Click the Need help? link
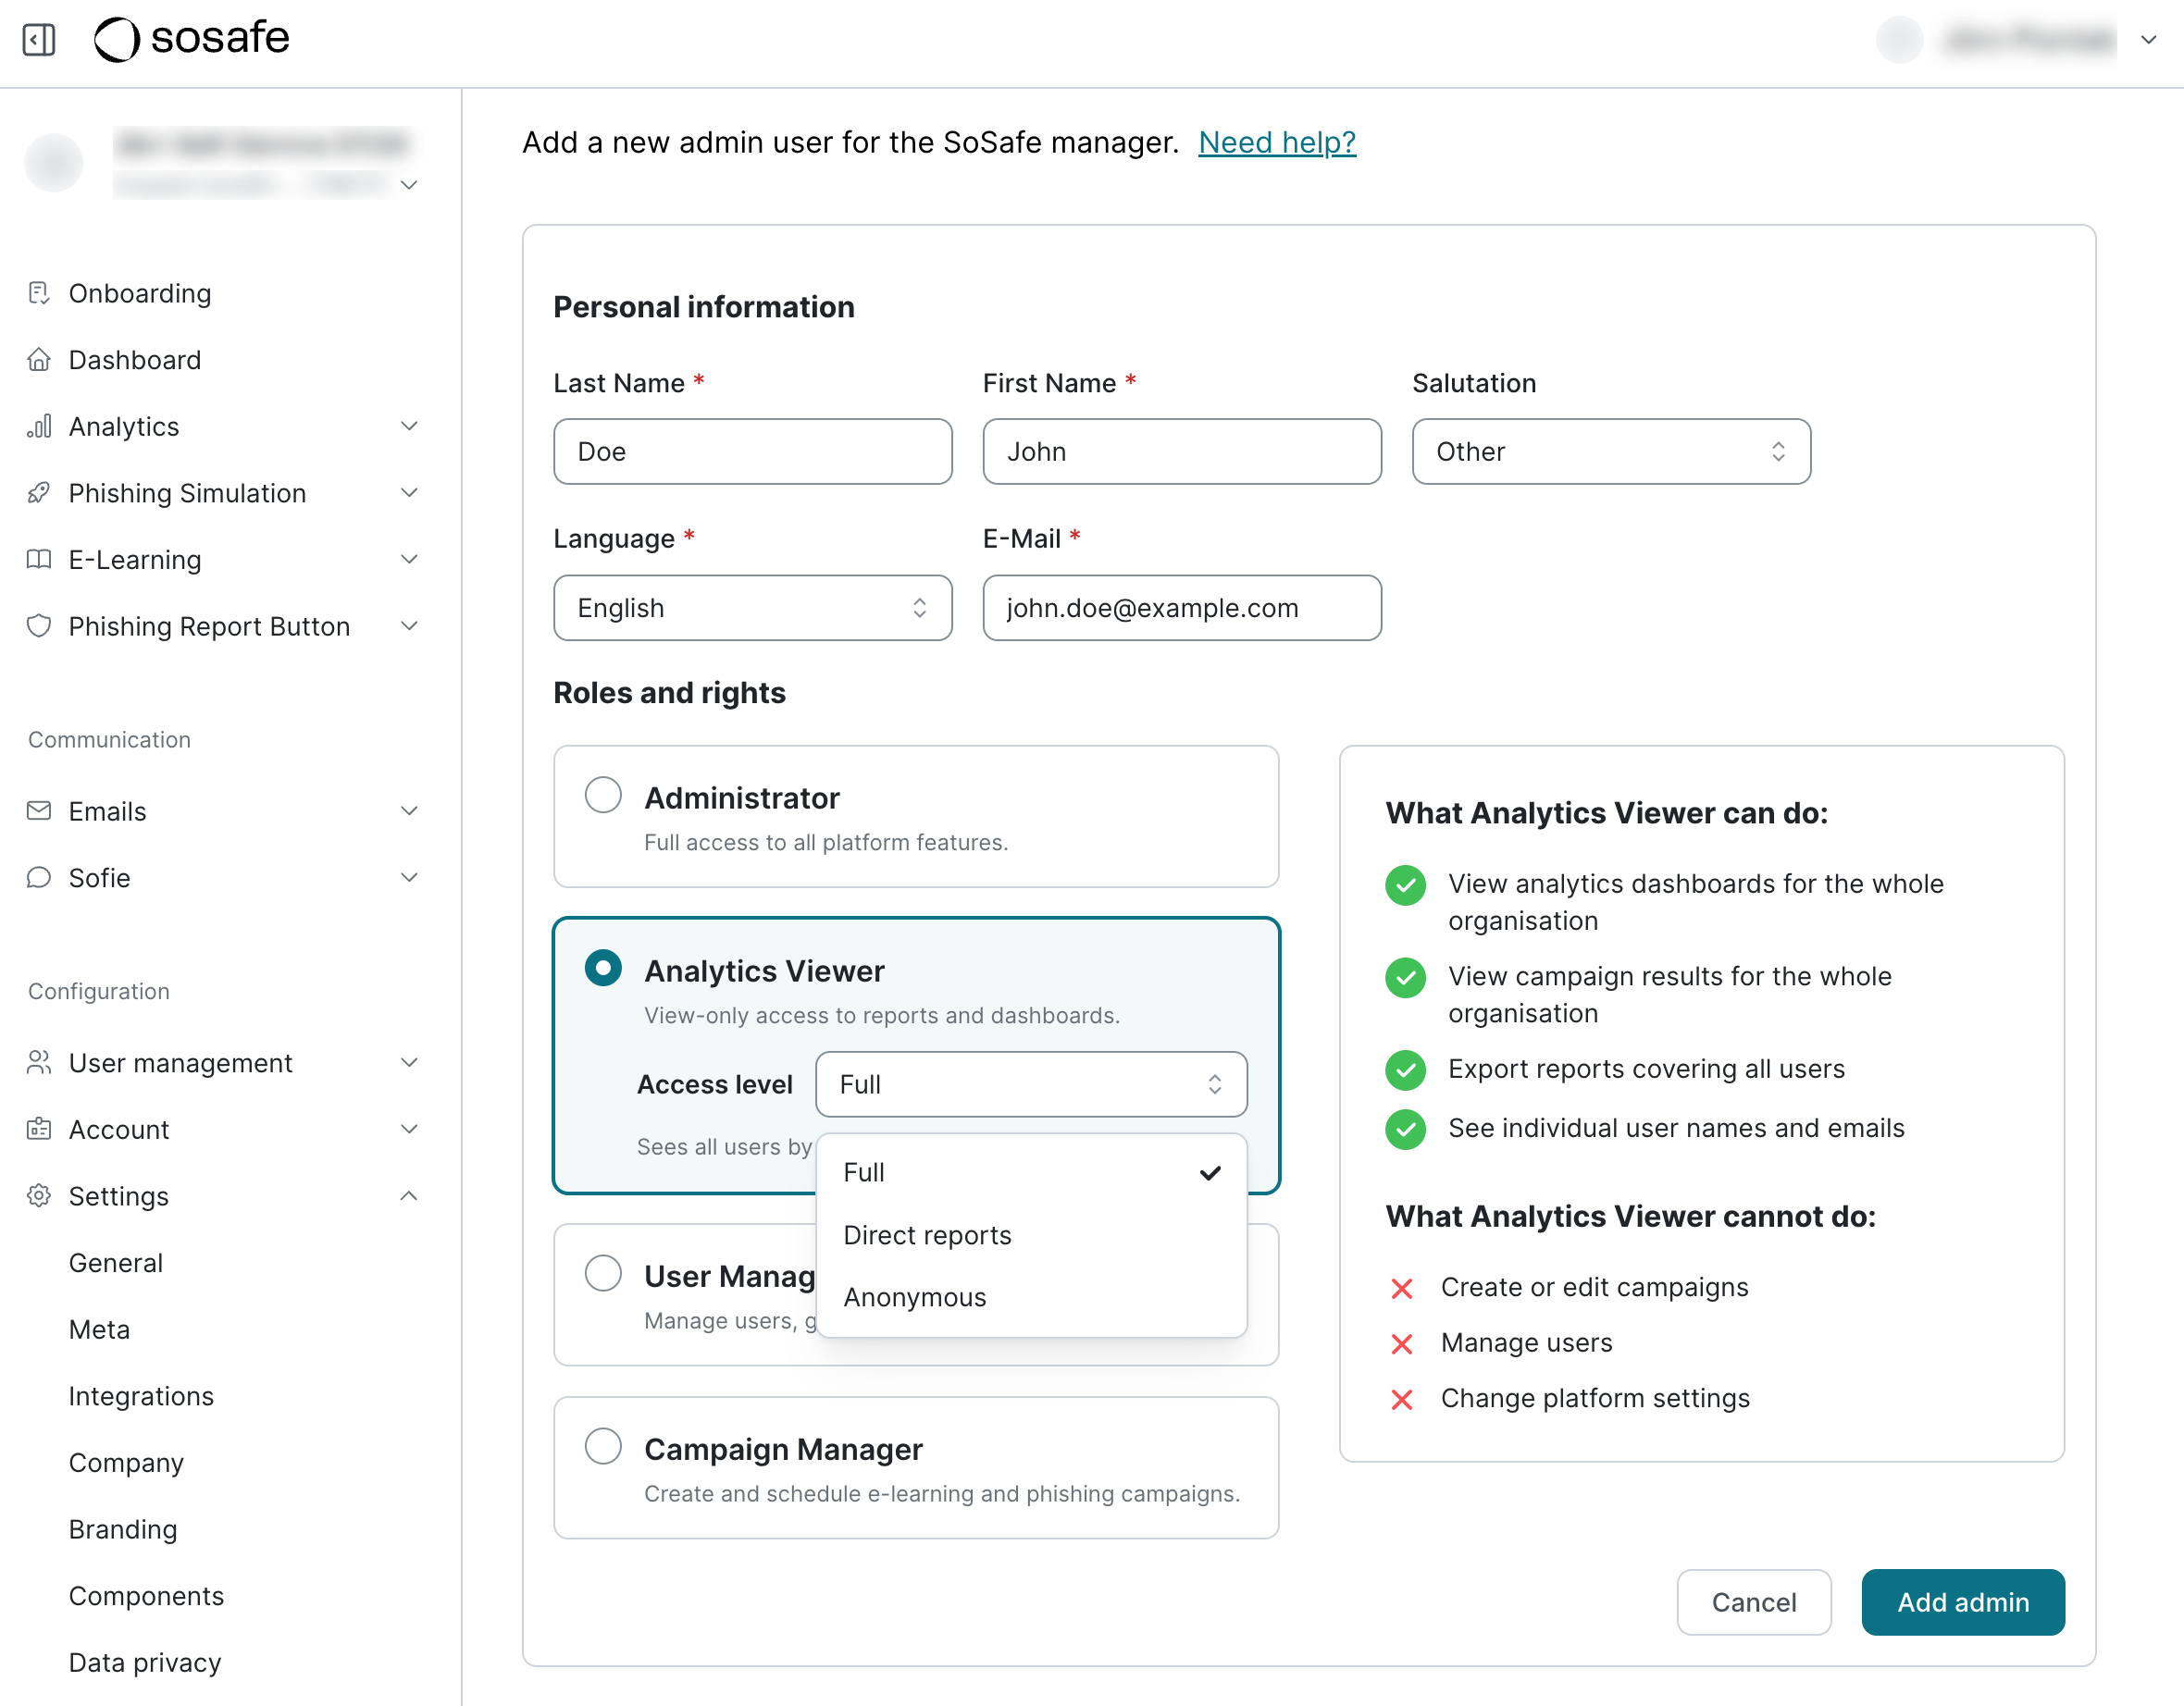Image resolution: width=2184 pixels, height=1706 pixels. 1277,143
